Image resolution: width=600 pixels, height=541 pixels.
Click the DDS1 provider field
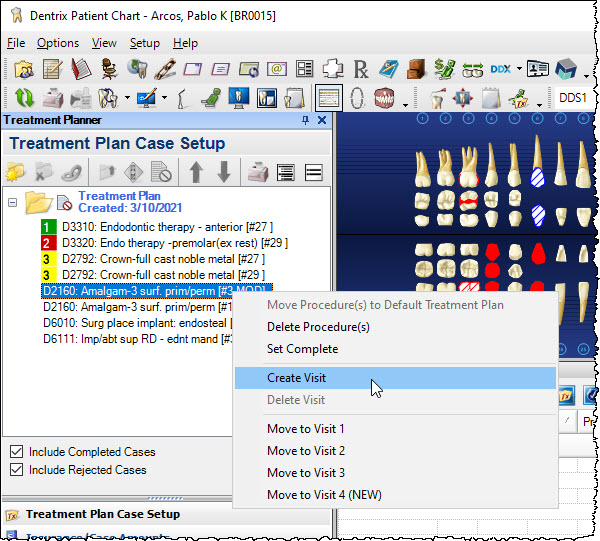[x=573, y=98]
